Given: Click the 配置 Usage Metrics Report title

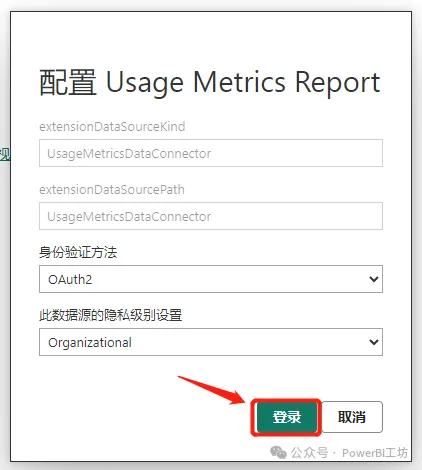Looking at the screenshot, I should 210,83.
